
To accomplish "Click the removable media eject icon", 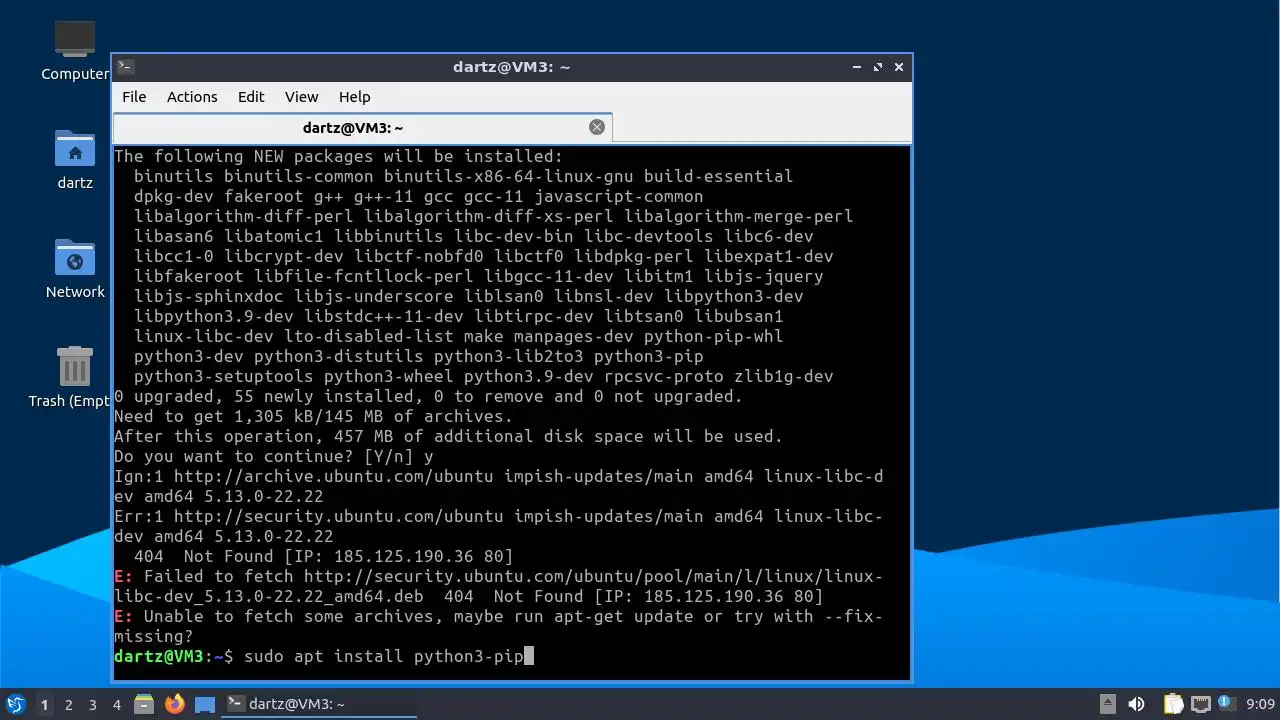I will click(x=1107, y=704).
